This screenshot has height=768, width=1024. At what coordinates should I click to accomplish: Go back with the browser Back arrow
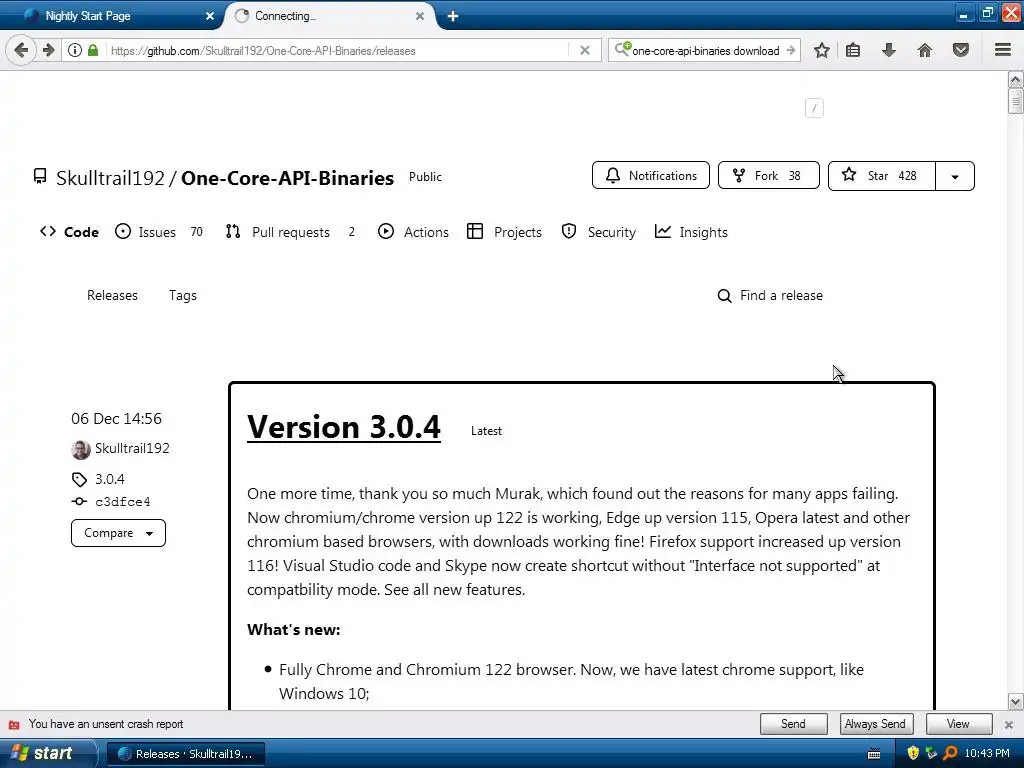coord(21,50)
